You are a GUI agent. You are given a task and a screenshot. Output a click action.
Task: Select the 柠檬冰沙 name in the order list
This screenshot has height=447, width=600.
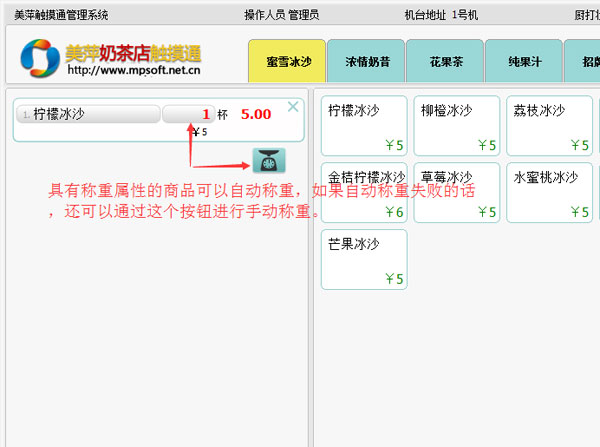[88, 114]
